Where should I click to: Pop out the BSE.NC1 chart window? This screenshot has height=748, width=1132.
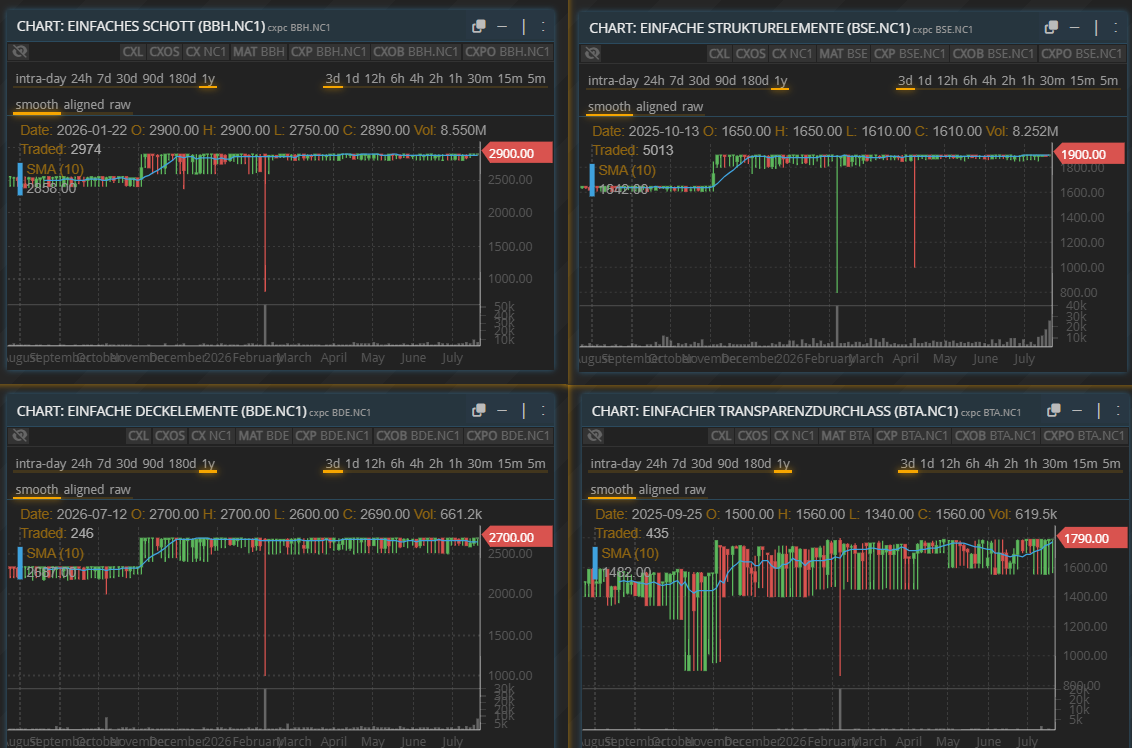[x=1051, y=27]
